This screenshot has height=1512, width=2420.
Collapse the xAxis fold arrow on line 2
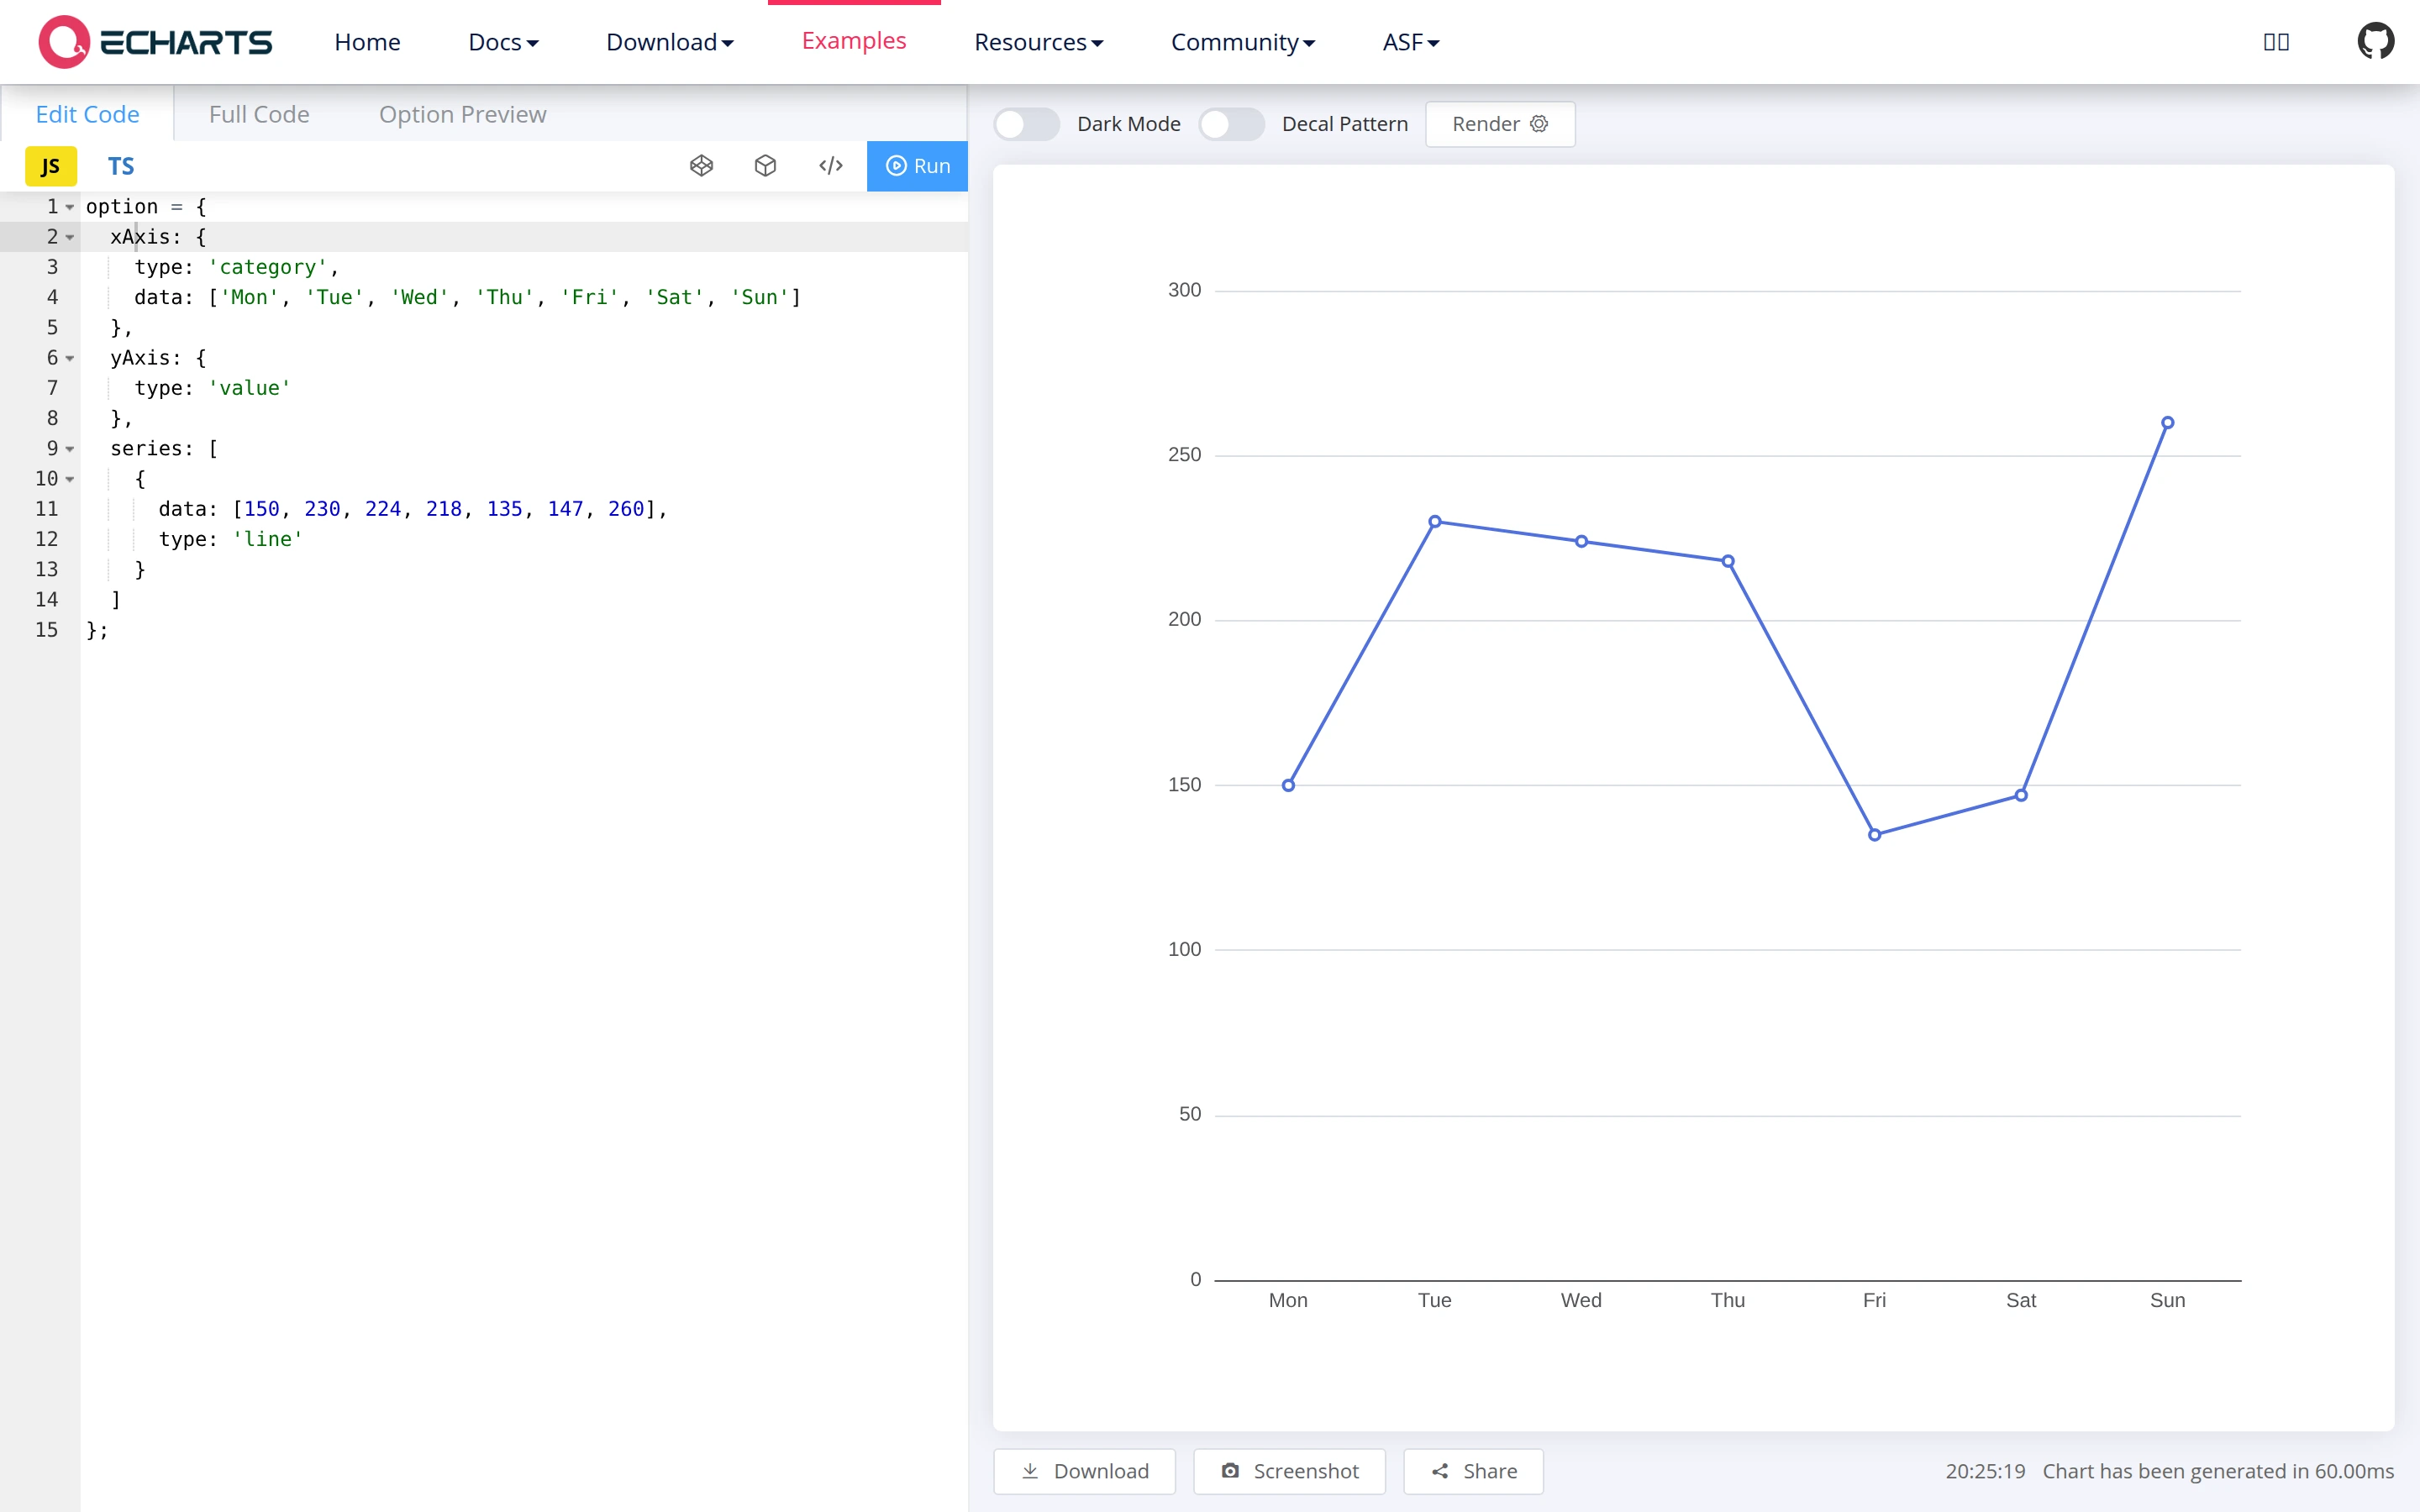coord(70,237)
